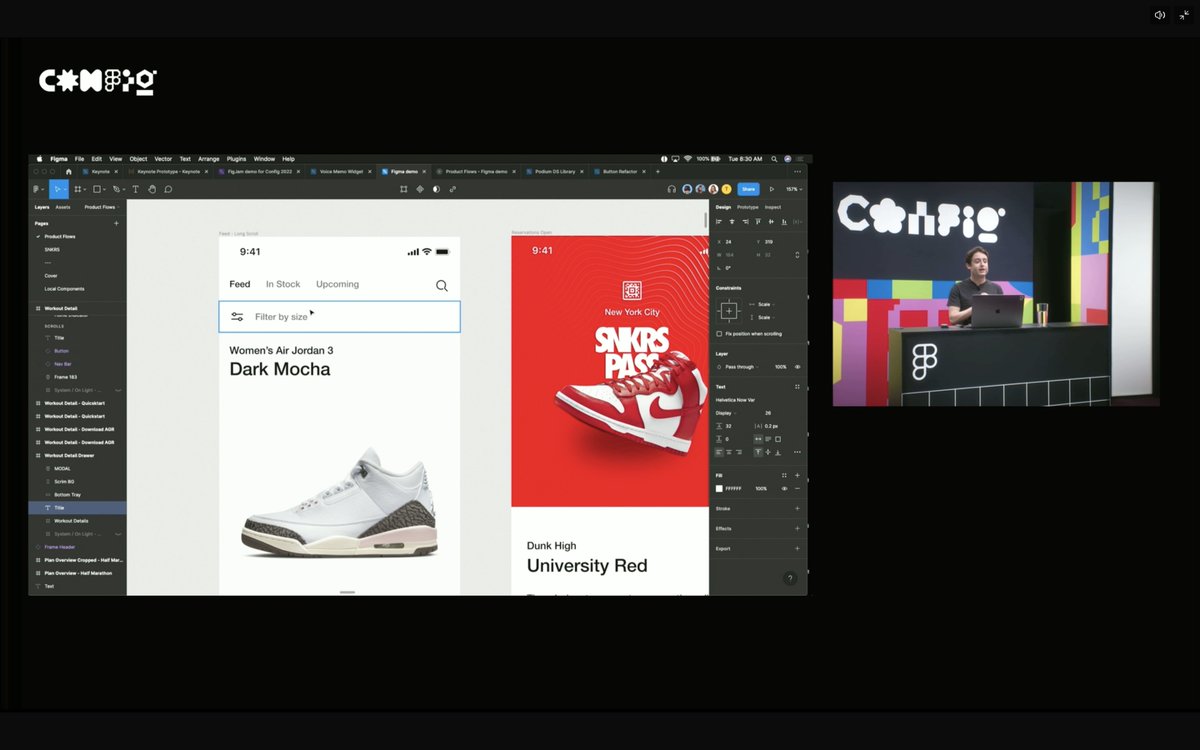1200x750 pixels.
Task: Click align top icon in Design panel
Action: pyautogui.click(x=758, y=221)
